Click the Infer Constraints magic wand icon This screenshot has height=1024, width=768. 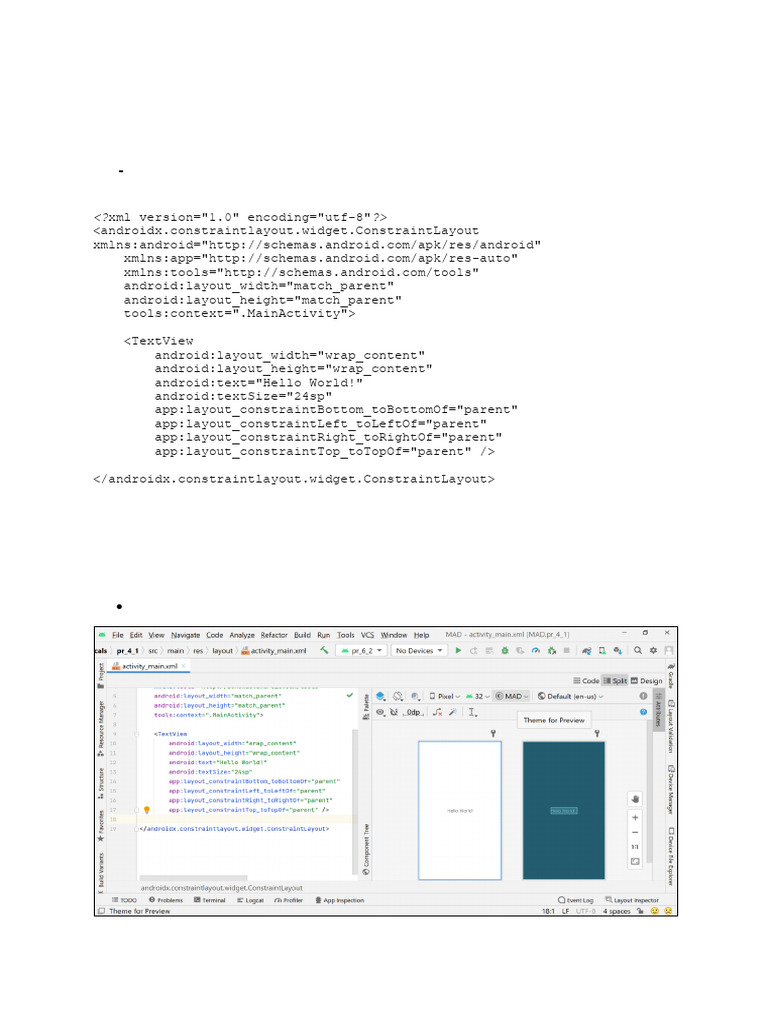click(x=453, y=712)
